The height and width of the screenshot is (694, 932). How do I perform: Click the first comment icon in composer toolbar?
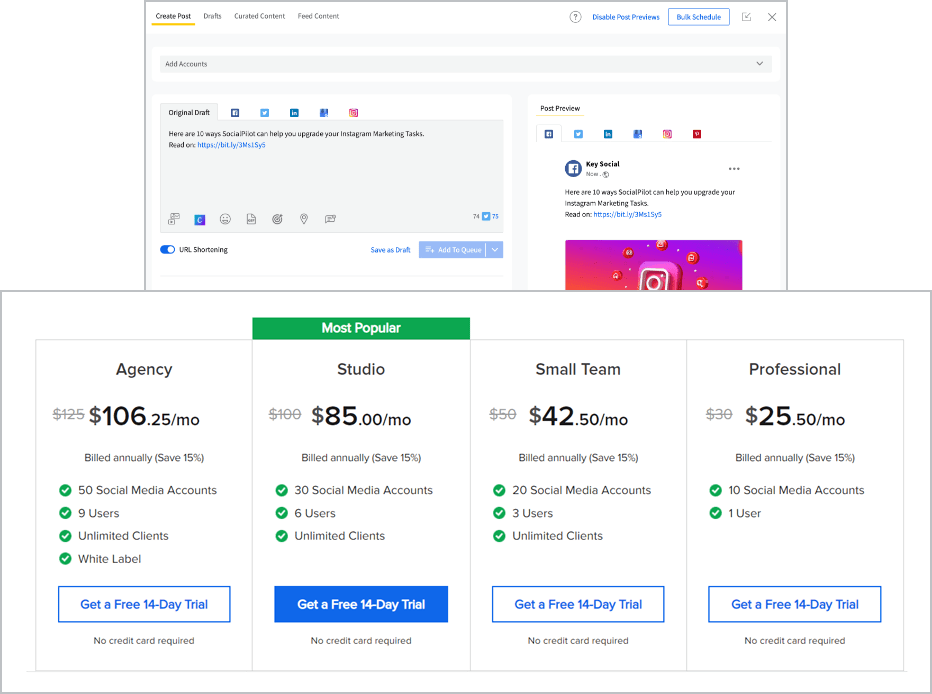click(330, 219)
